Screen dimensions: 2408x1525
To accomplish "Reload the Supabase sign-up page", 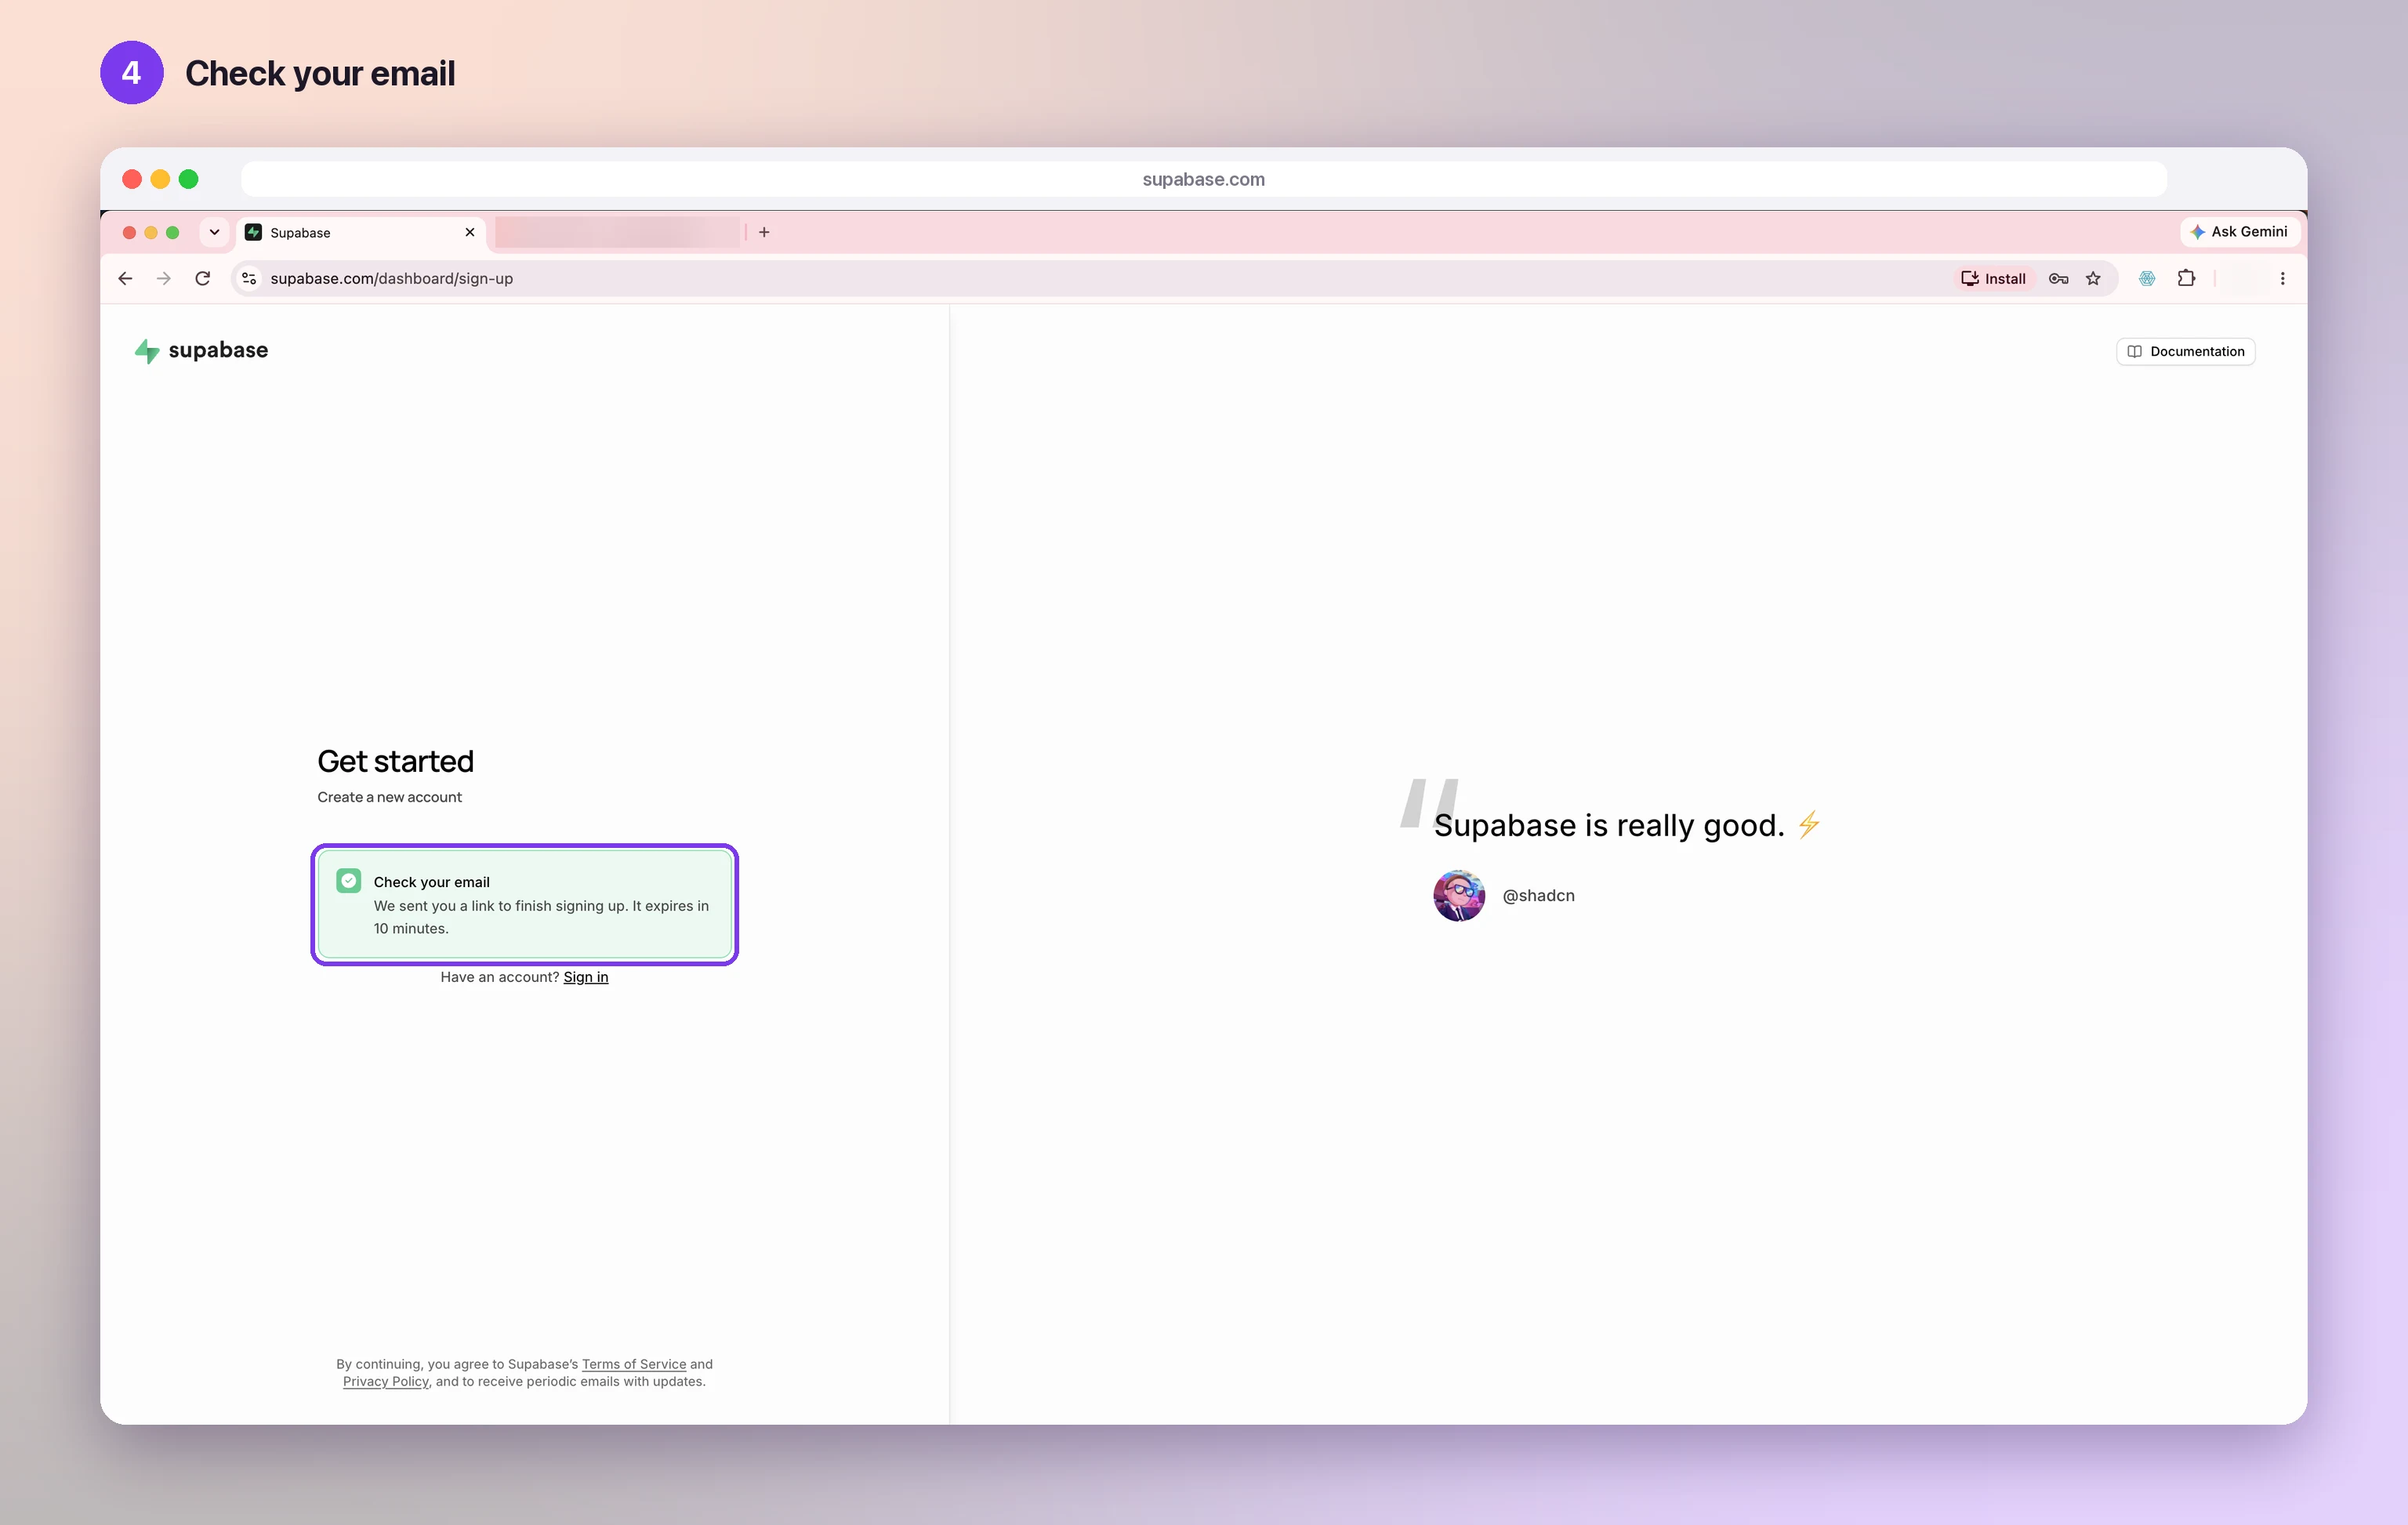I will [x=203, y=278].
